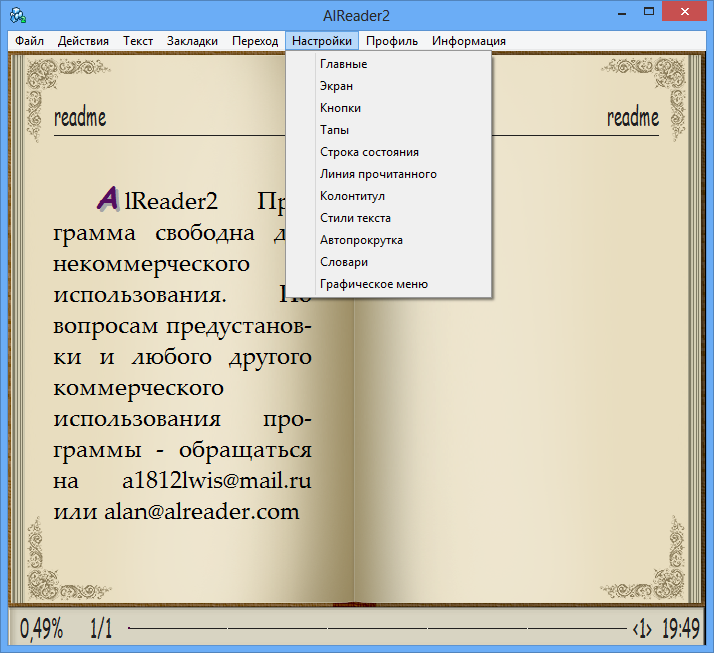
Task: Open the Файл menu
Action: tap(29, 41)
